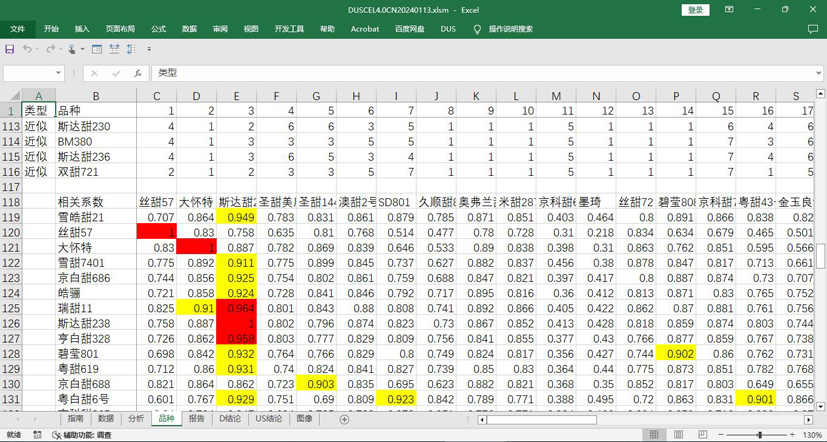Click the Insert Function fx icon
Screen dimensions: 827x442
(137, 73)
